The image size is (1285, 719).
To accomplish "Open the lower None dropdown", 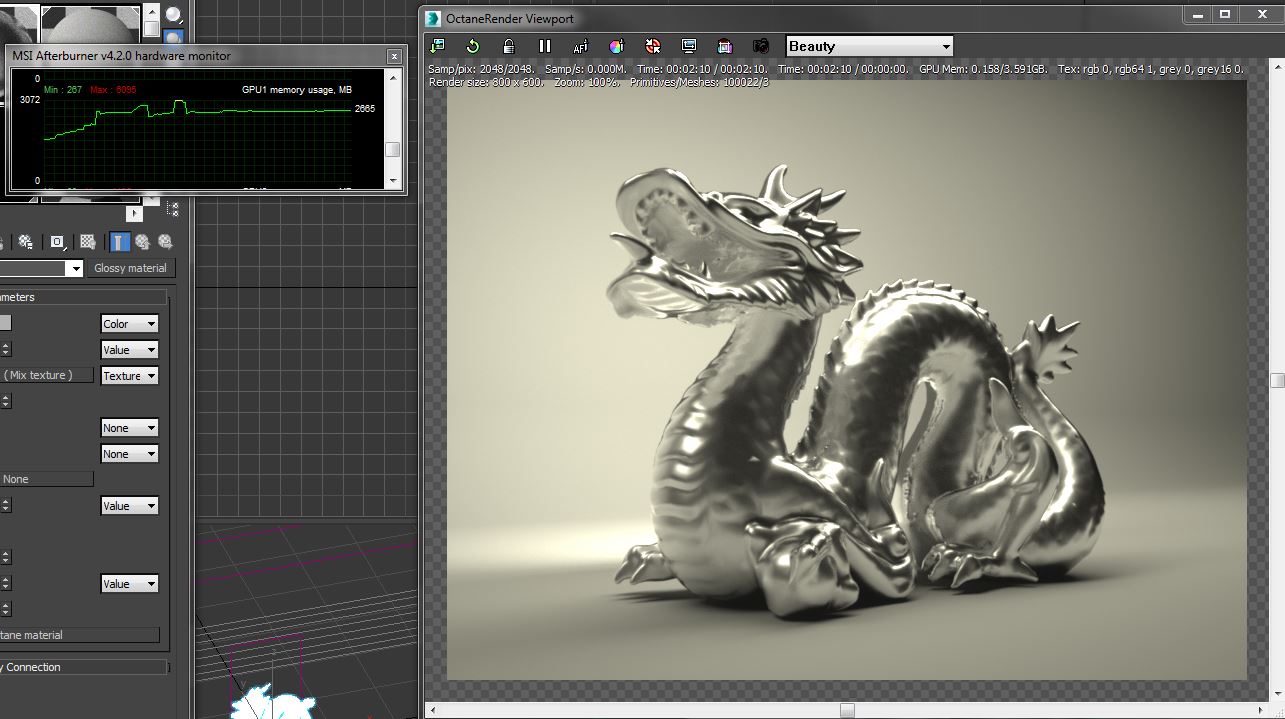I will click(130, 453).
